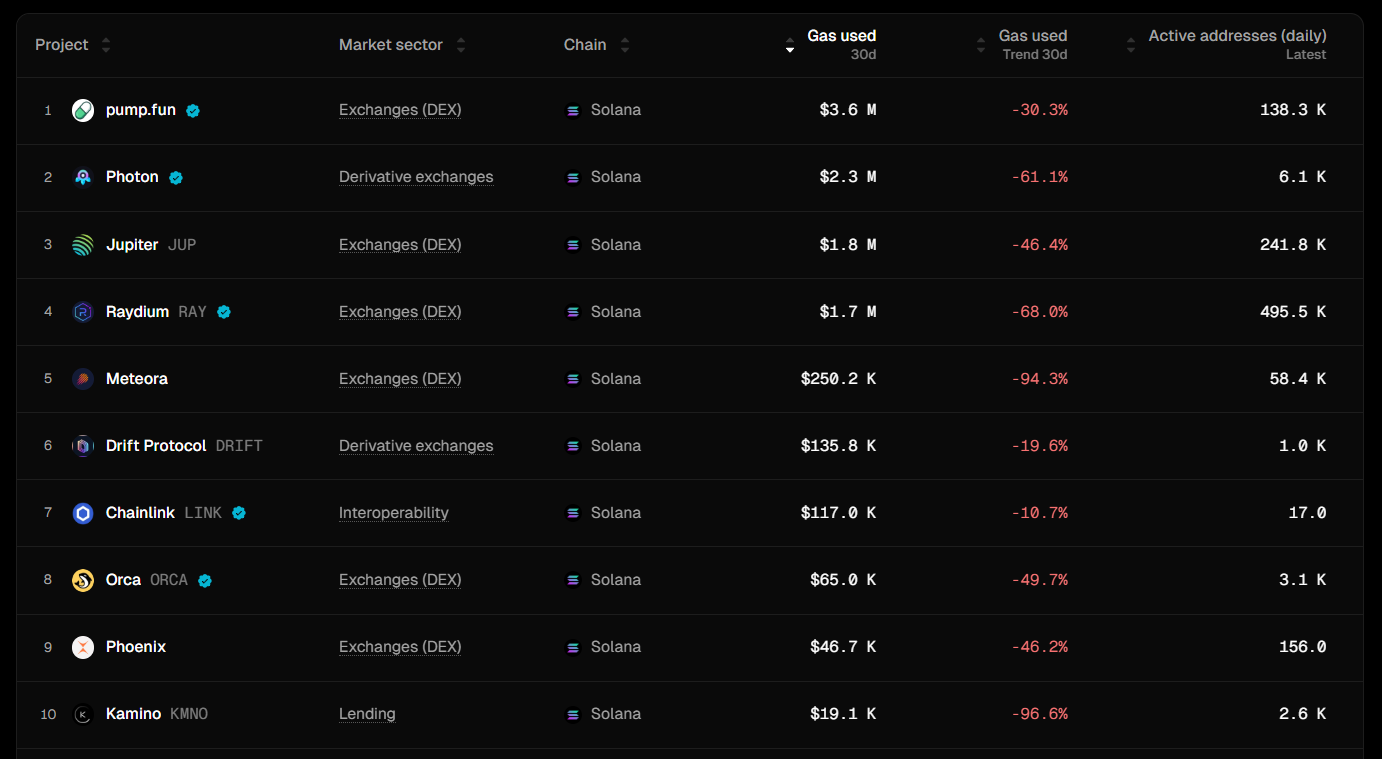1382x759 pixels.
Task: Click the Solana icon in Jupiter row
Action: tap(573, 245)
